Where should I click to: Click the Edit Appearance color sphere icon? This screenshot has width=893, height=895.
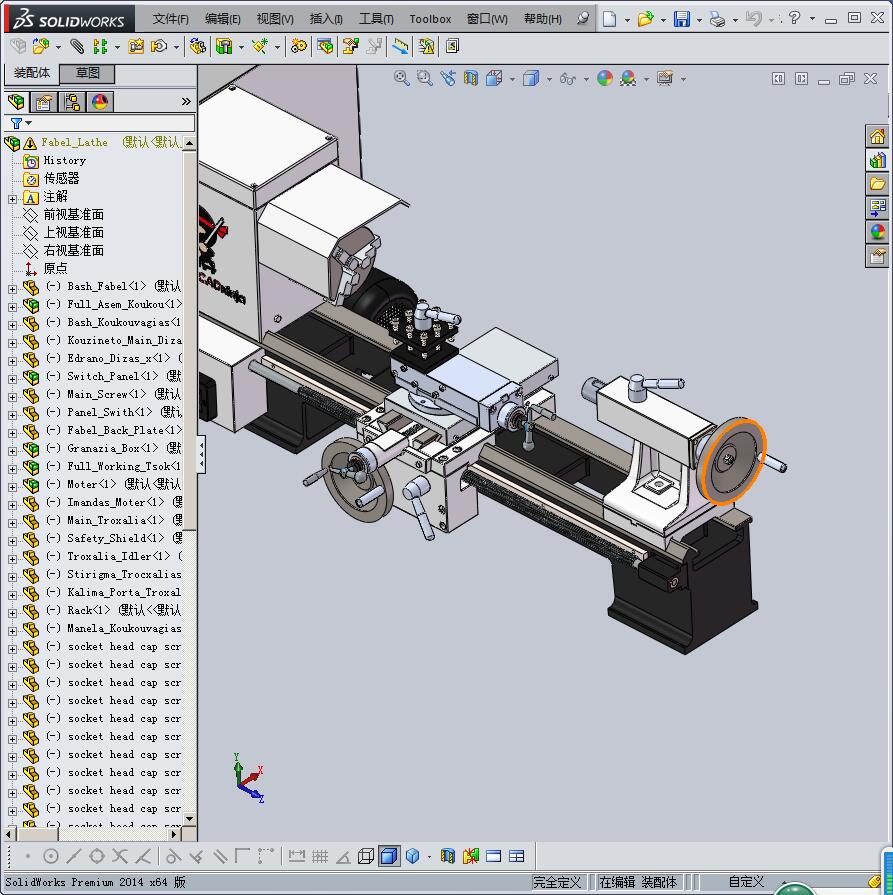point(604,78)
